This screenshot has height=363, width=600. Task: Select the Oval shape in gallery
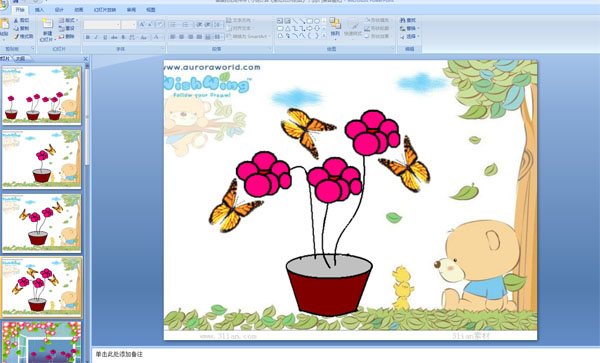317,21
